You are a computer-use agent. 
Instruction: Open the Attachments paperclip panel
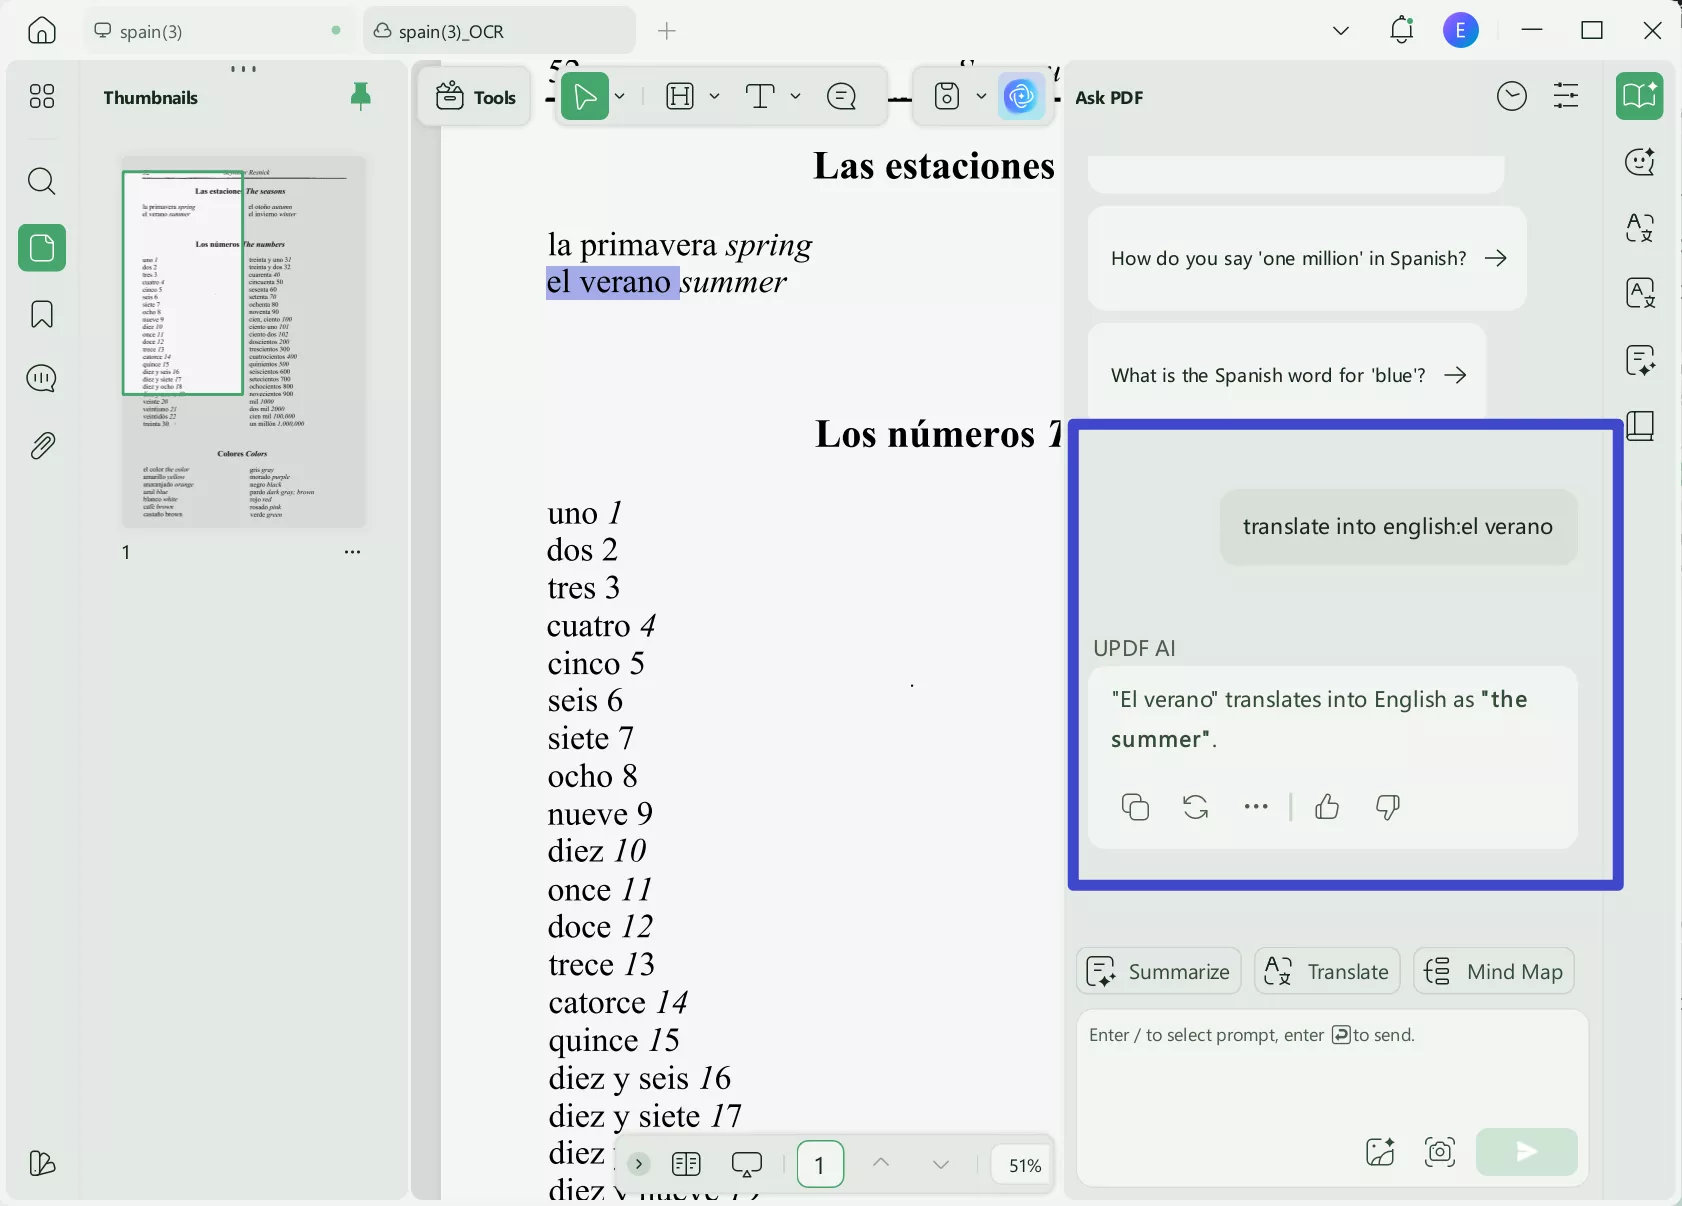[x=41, y=445]
